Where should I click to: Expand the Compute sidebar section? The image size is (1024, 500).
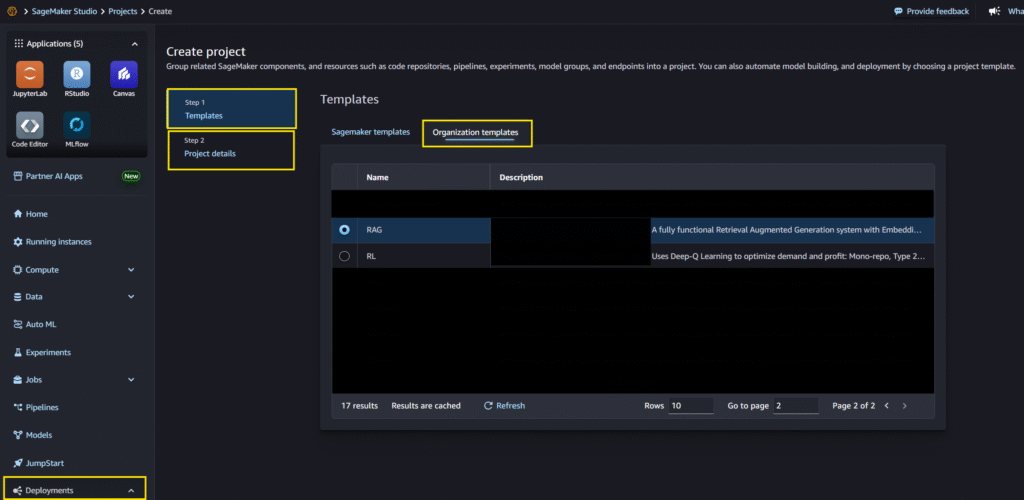(131, 270)
